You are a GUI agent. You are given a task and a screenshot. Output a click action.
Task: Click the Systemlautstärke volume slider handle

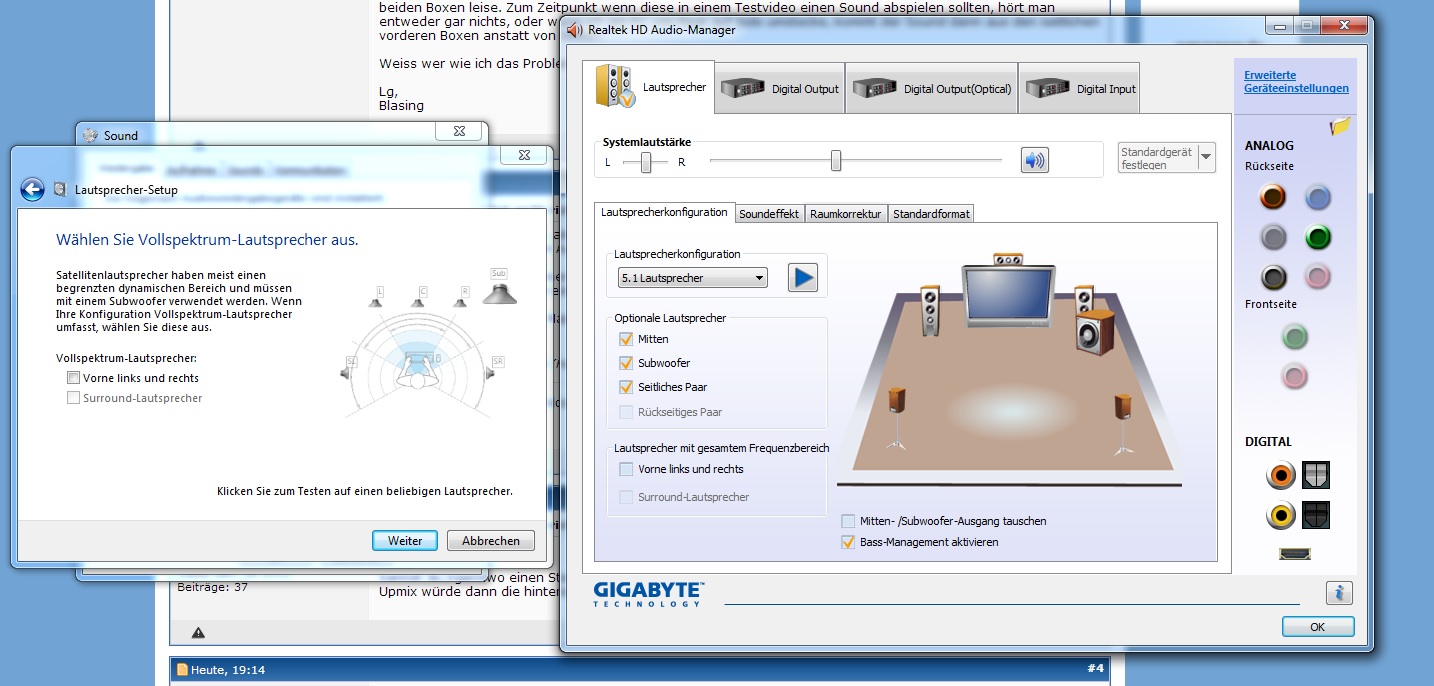click(836, 160)
